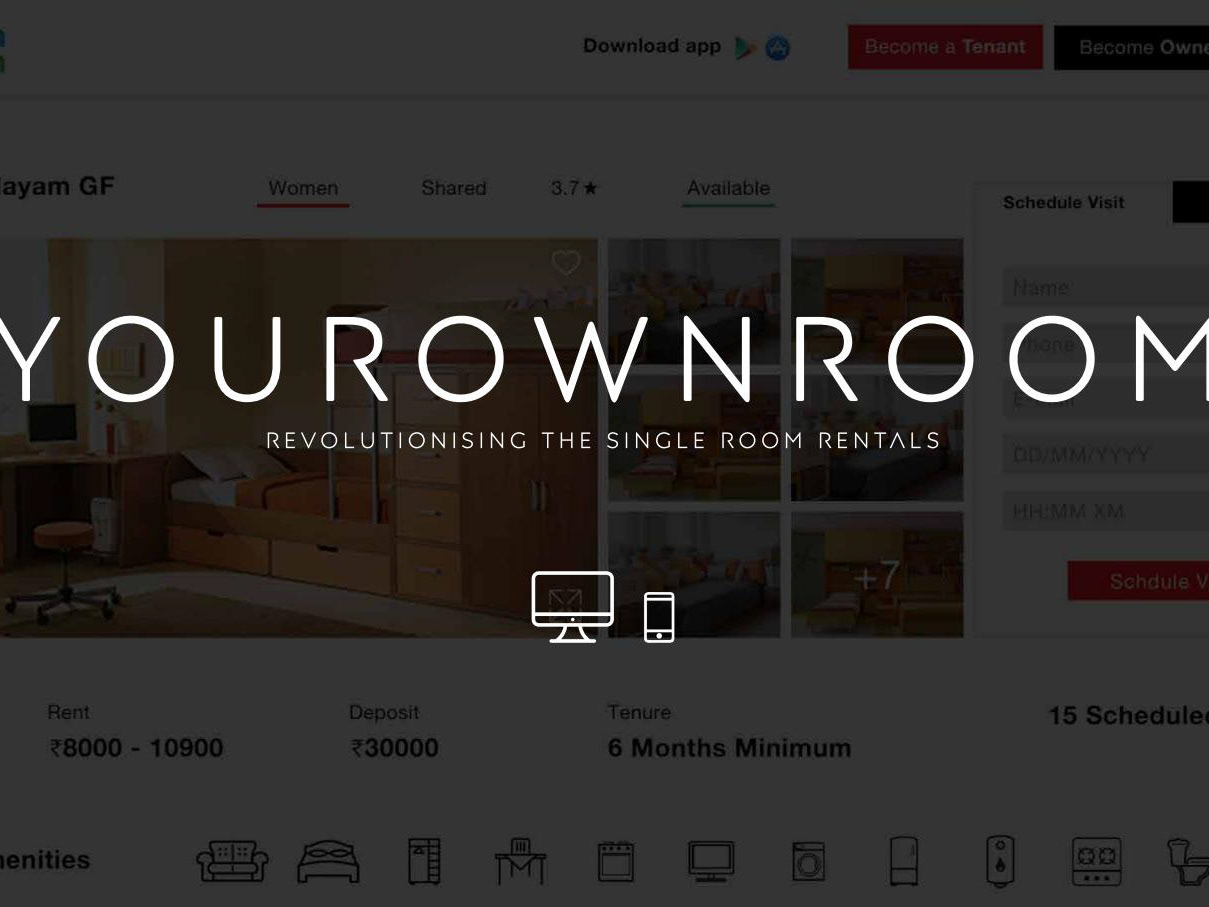The image size is (1209, 907).
Task: Focus the HH:MM XM time field
Action: coord(1105,512)
